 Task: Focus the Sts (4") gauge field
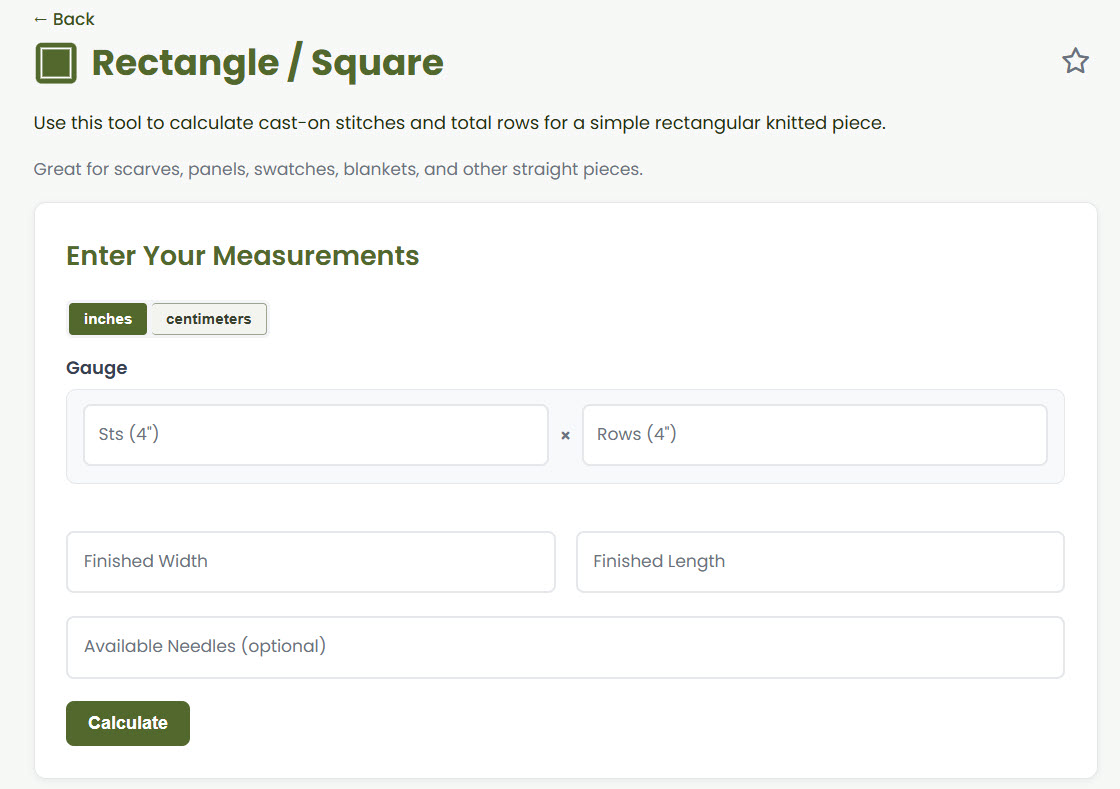click(316, 435)
